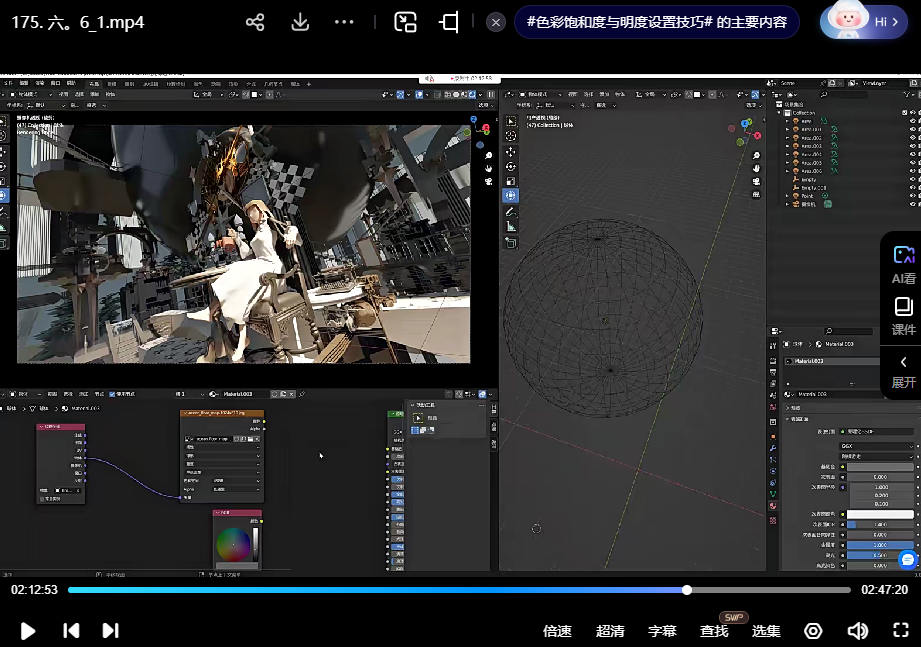921x647 pixels.
Task: Enter fullscreen mode
Action: click(900, 630)
